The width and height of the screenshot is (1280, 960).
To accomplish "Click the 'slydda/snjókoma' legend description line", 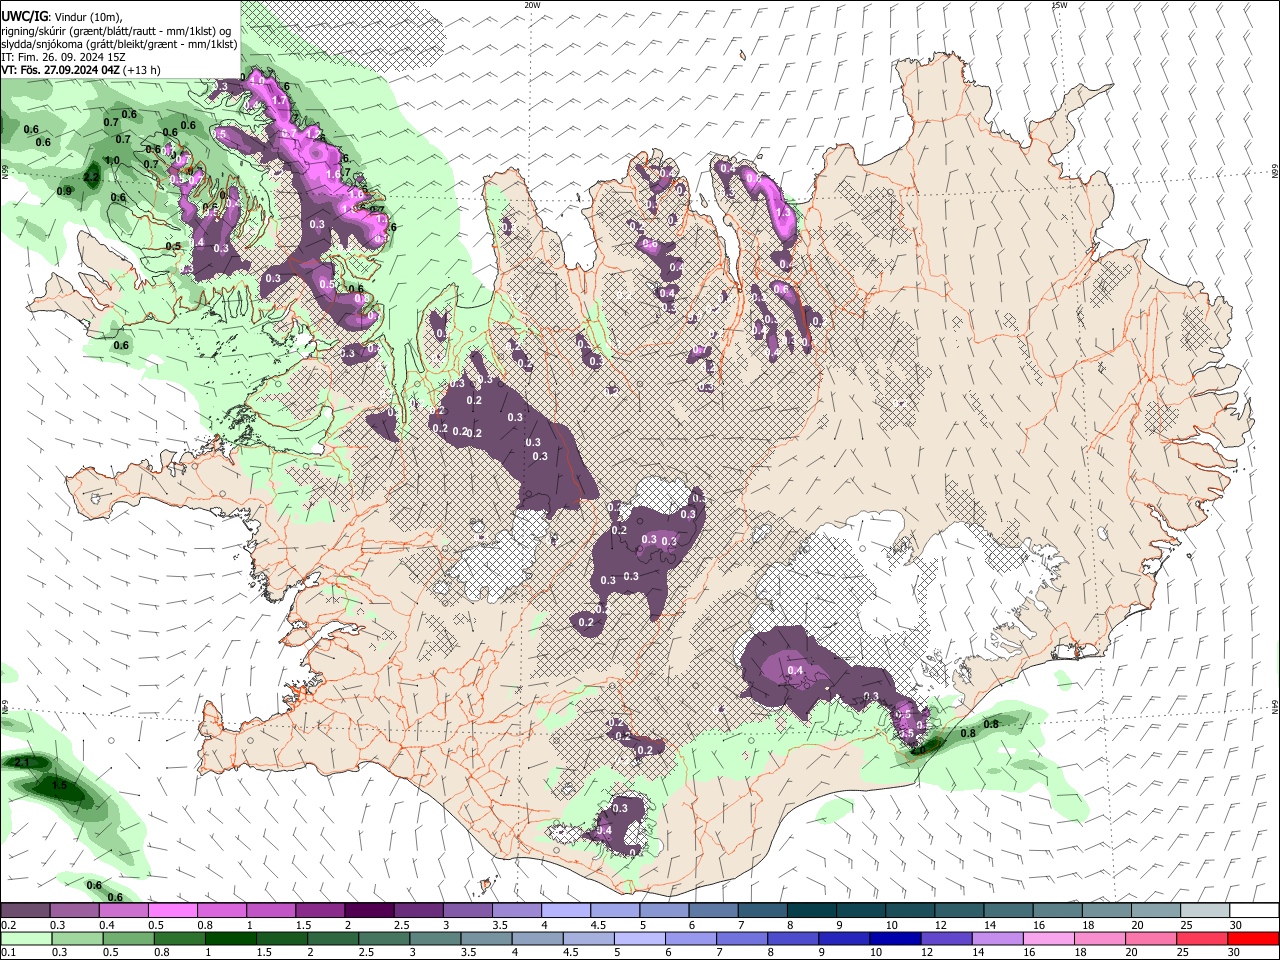I will 119,44.
